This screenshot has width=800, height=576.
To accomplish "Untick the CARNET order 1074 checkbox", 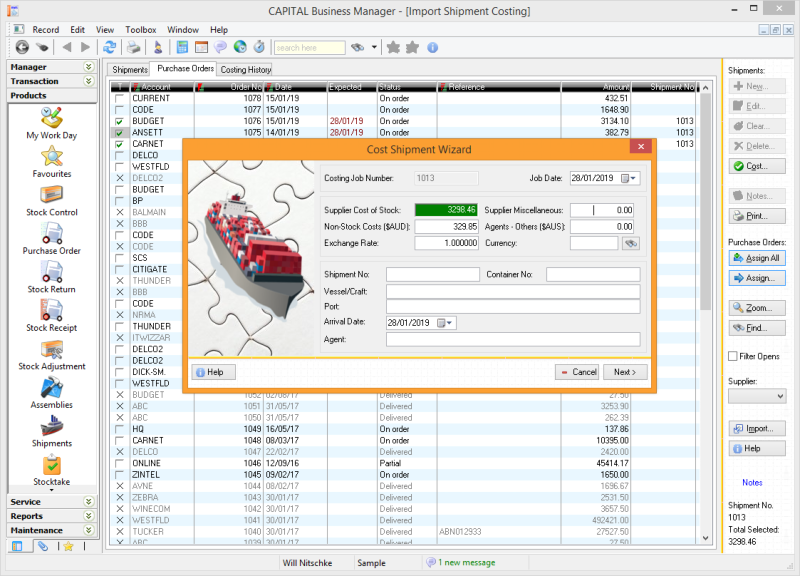I will (119, 144).
